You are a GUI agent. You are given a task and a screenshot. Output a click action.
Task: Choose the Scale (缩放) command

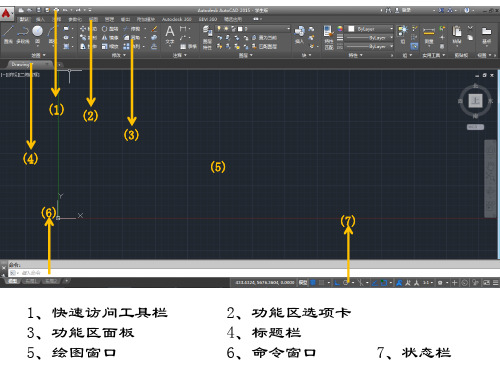(110, 46)
